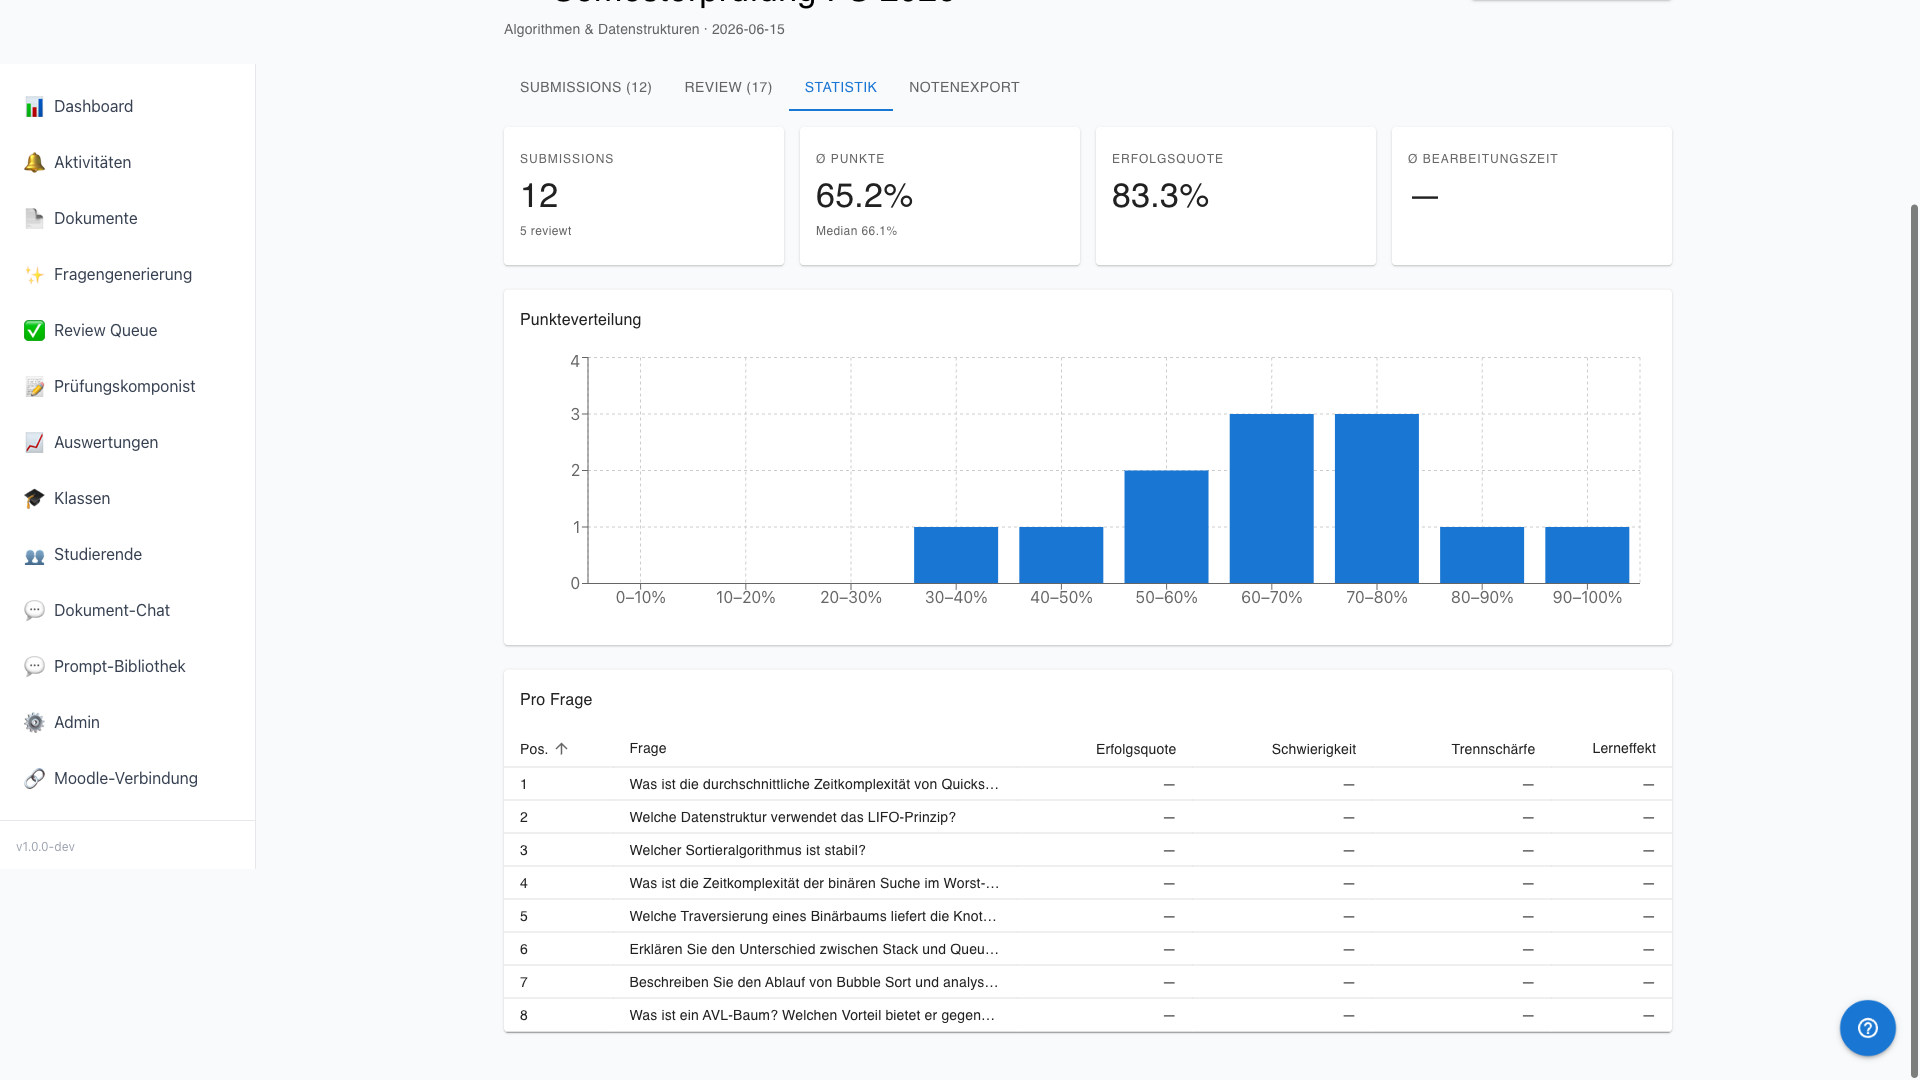This screenshot has height=1080, width=1920.
Task: Sort table by Erfolgsquote column header
Action: [1135, 749]
